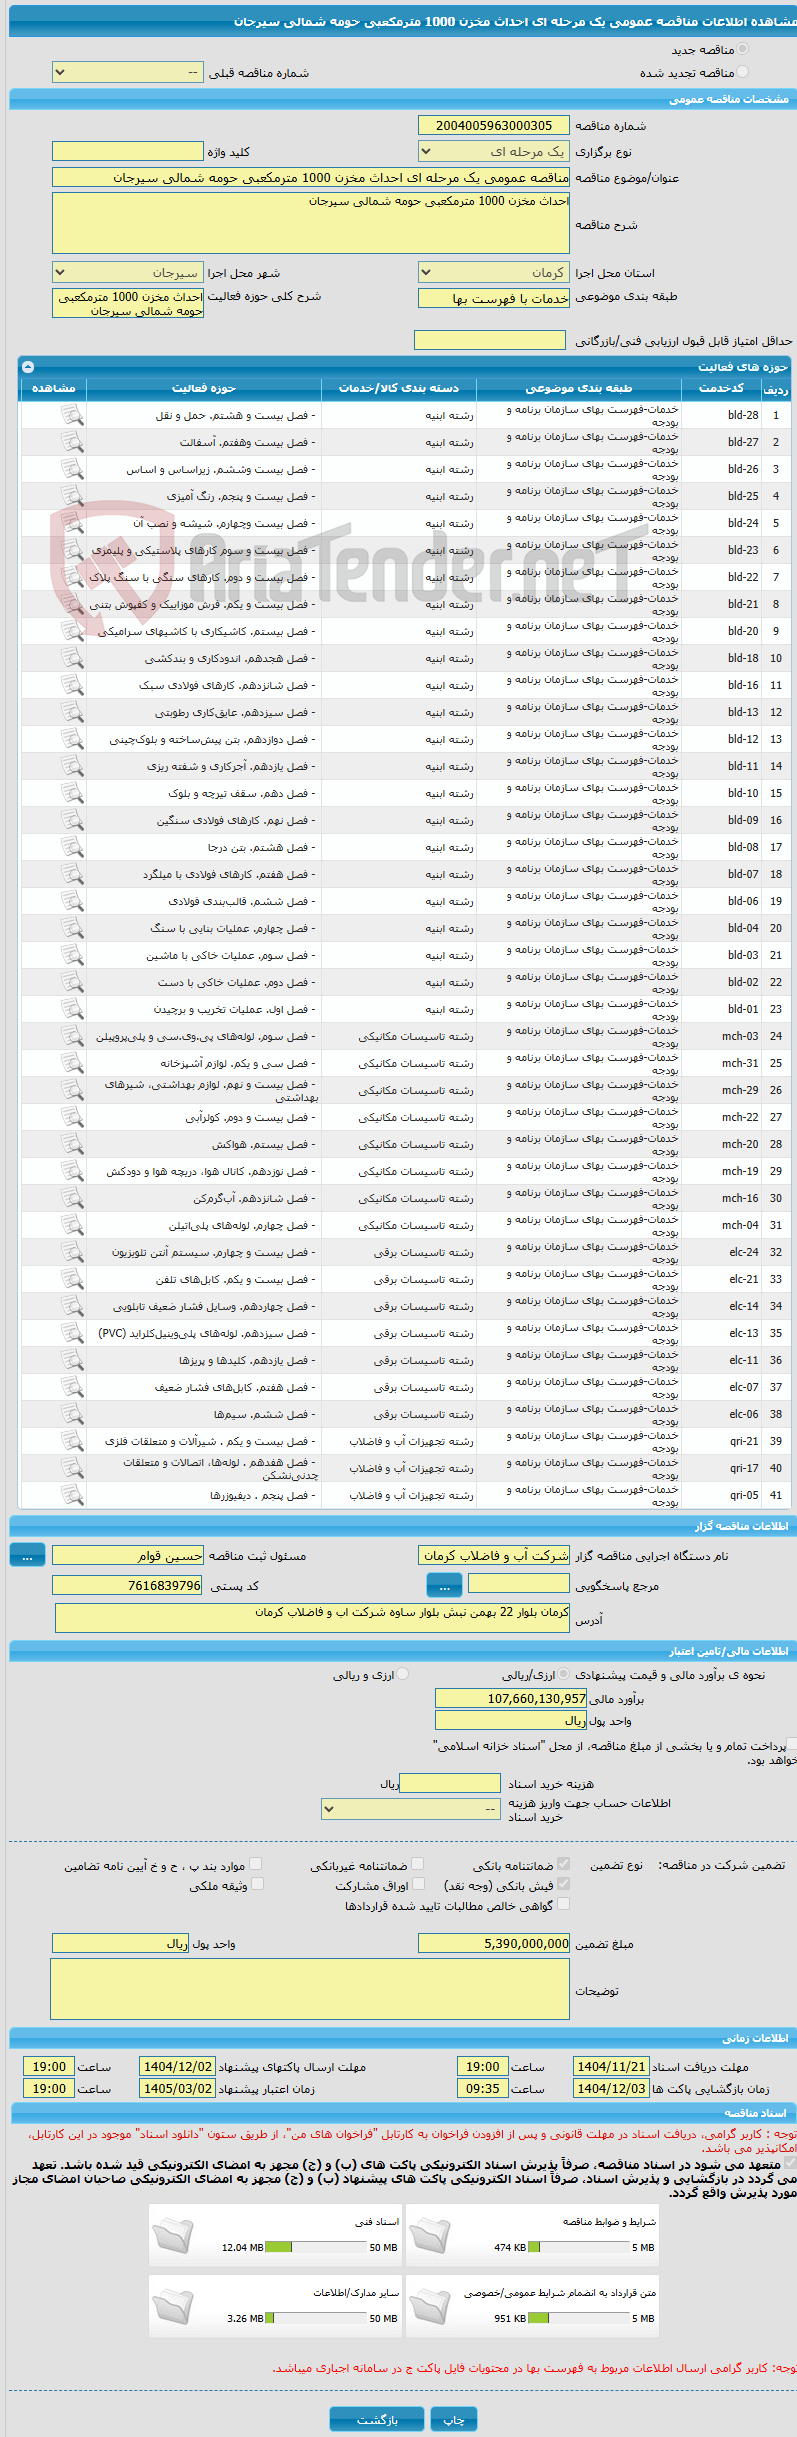797x2437 pixels.
Task: Open the view icon for row bld-01
Action: (x=72, y=1009)
